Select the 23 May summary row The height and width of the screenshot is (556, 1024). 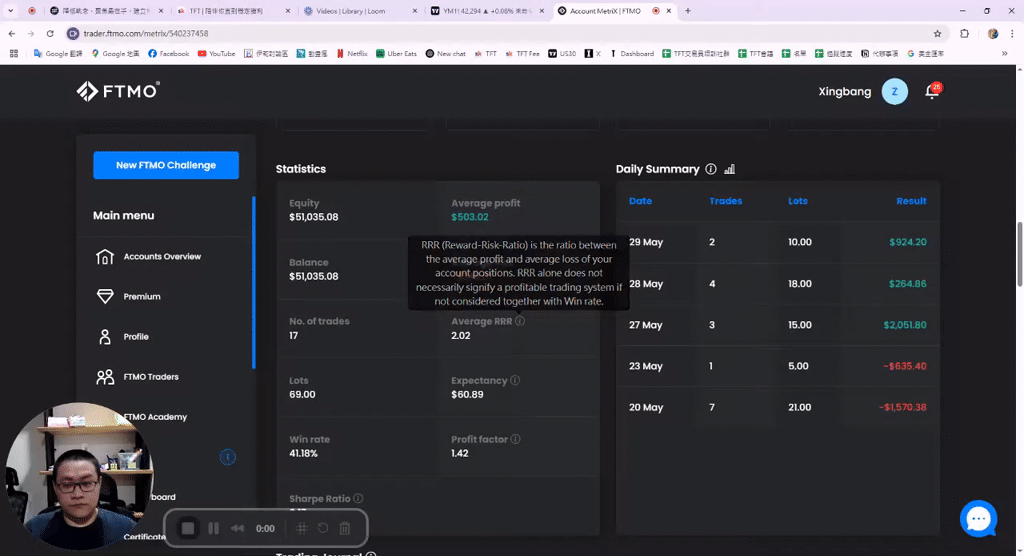click(778, 366)
